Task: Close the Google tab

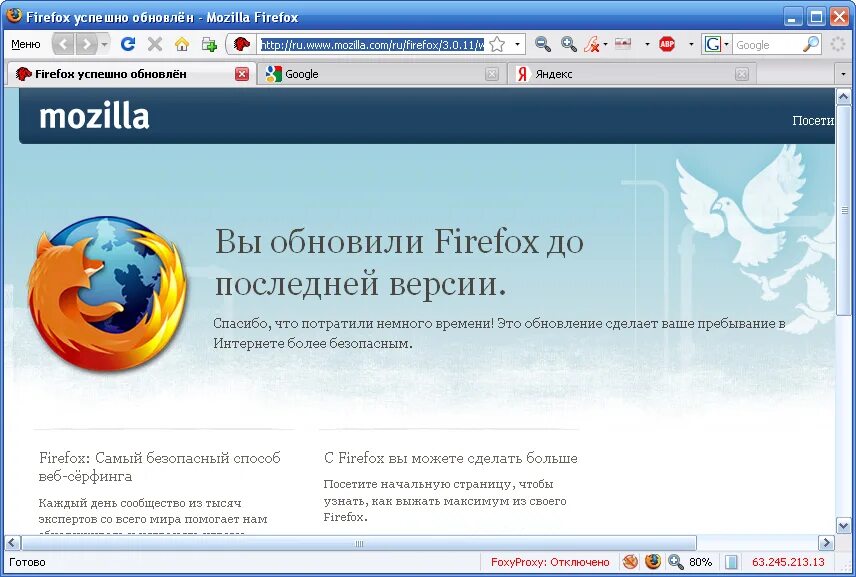Action: [x=492, y=74]
